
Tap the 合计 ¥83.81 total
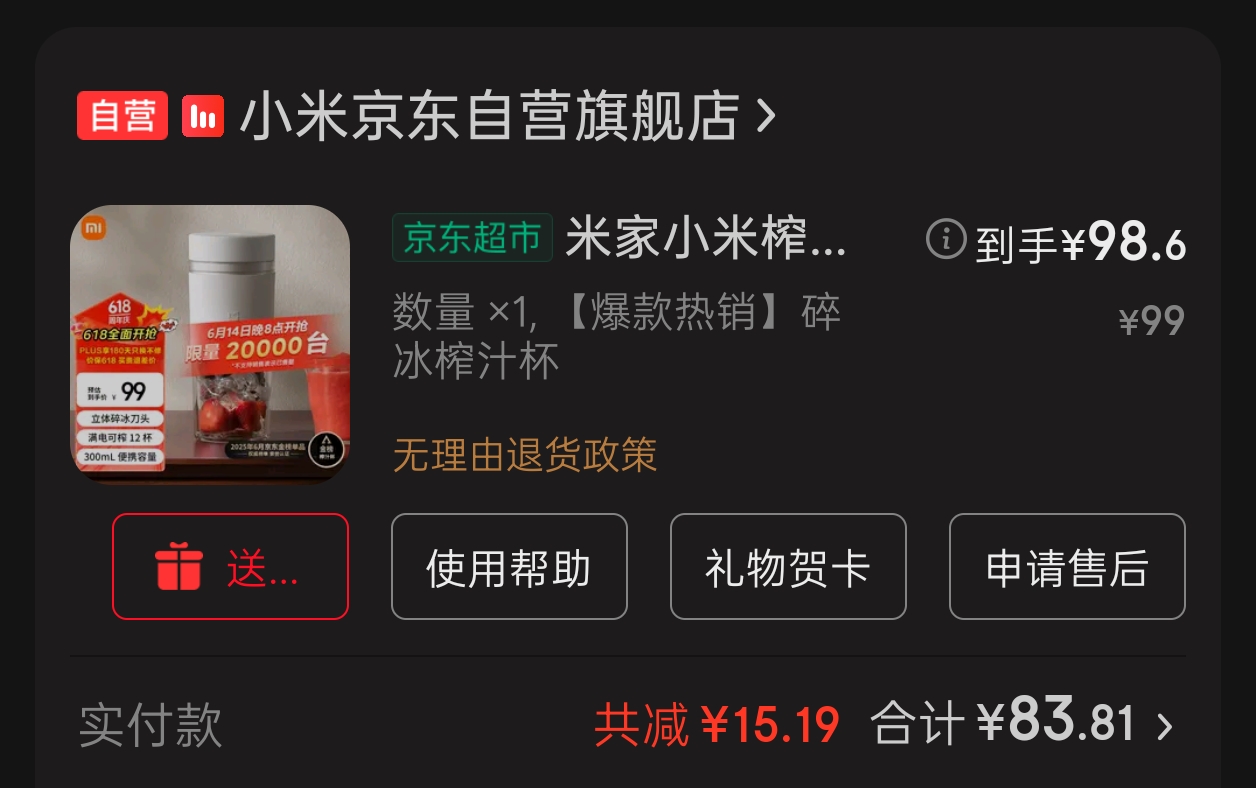click(1003, 722)
